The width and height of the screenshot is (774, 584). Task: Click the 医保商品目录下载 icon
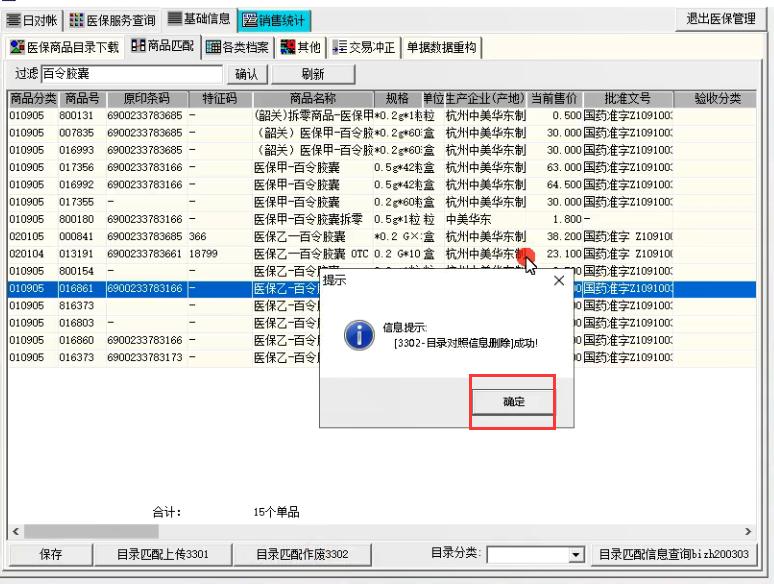(17, 47)
